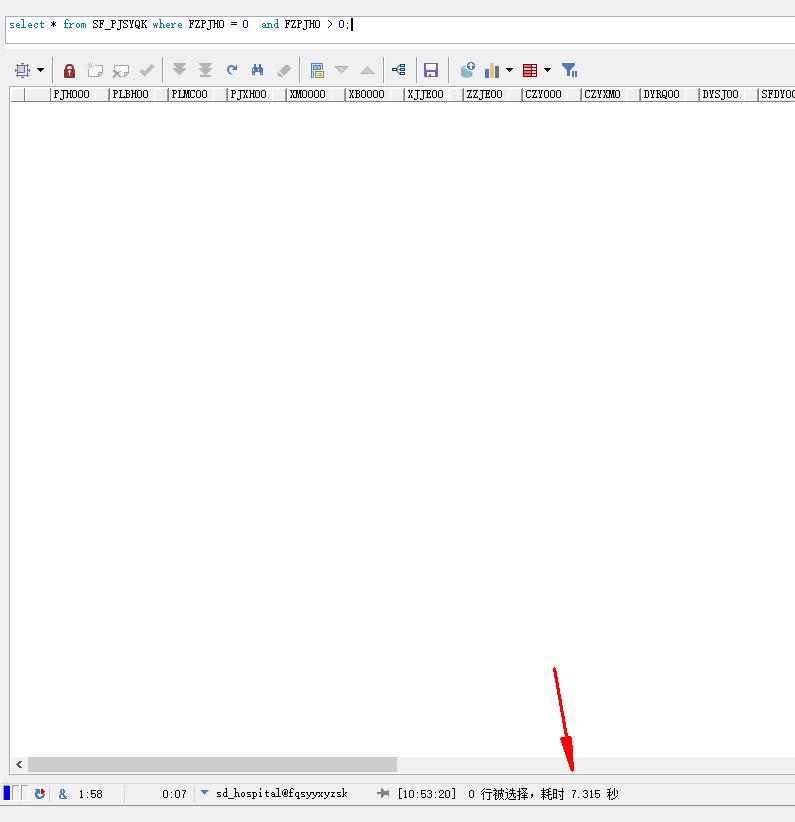
Task: Expand the sd_hospital connection dropdown arrow
Action: (205, 793)
